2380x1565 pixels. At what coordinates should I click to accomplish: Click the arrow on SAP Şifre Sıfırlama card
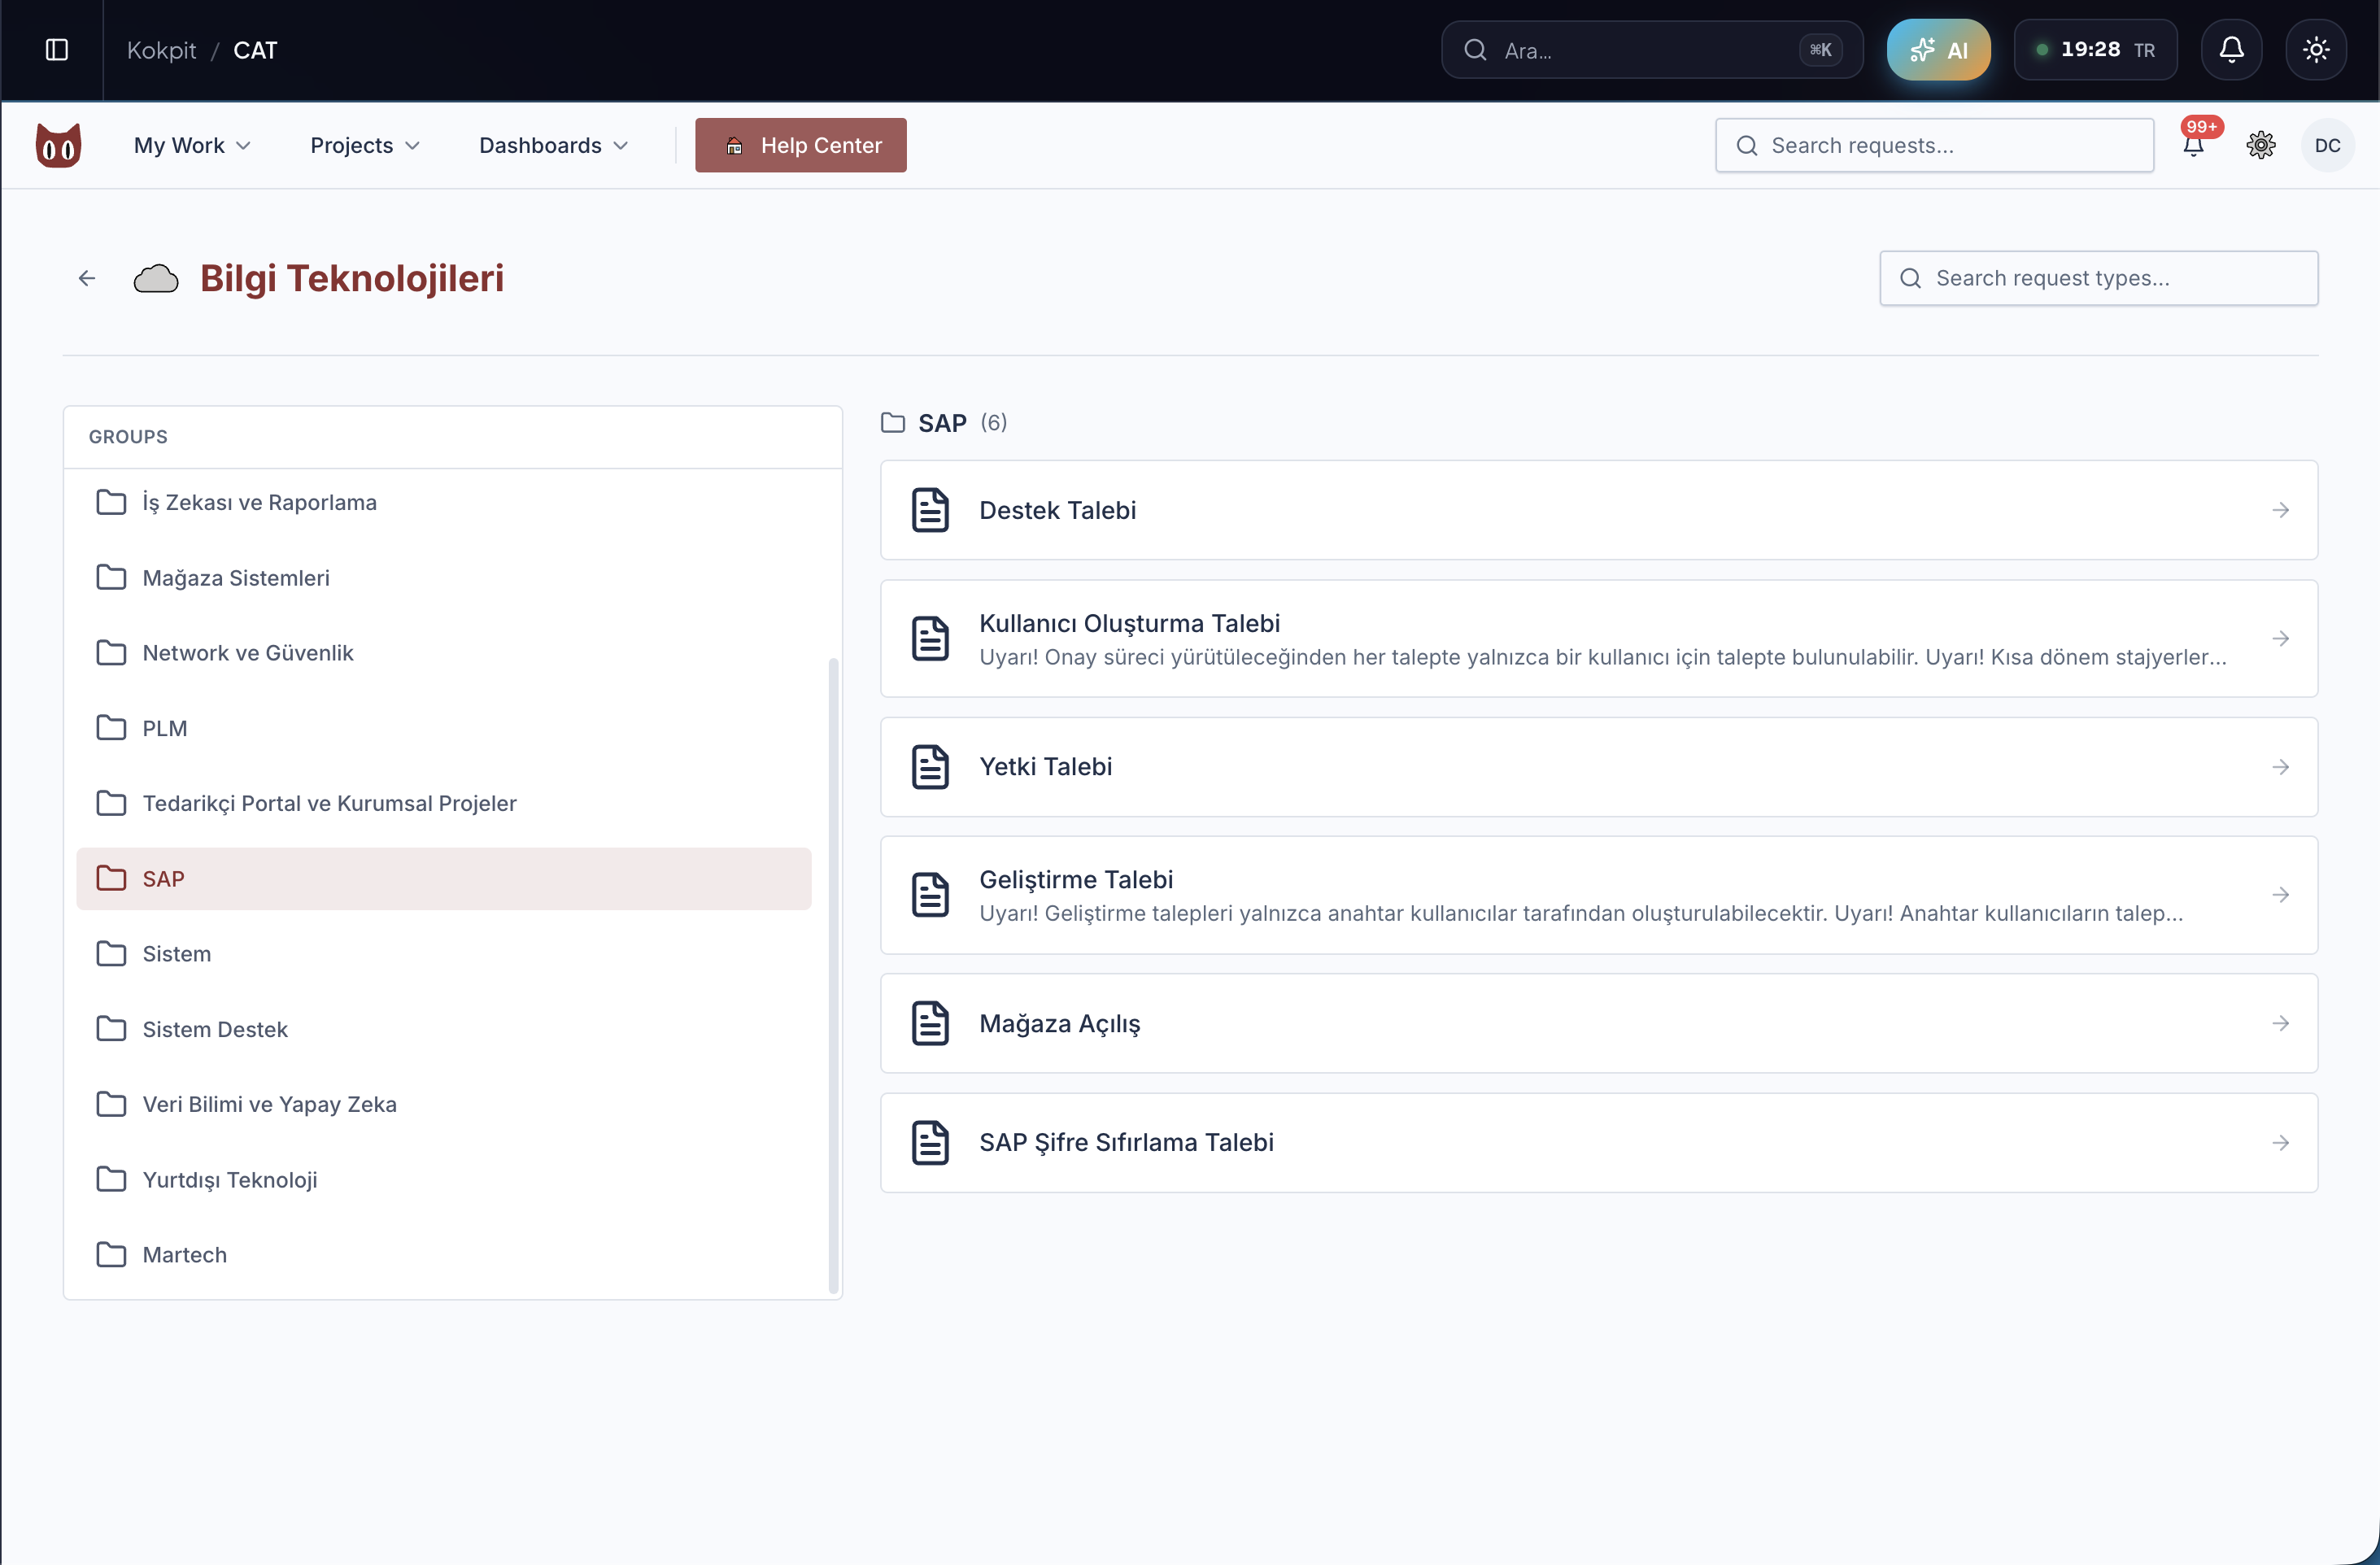(2280, 1142)
